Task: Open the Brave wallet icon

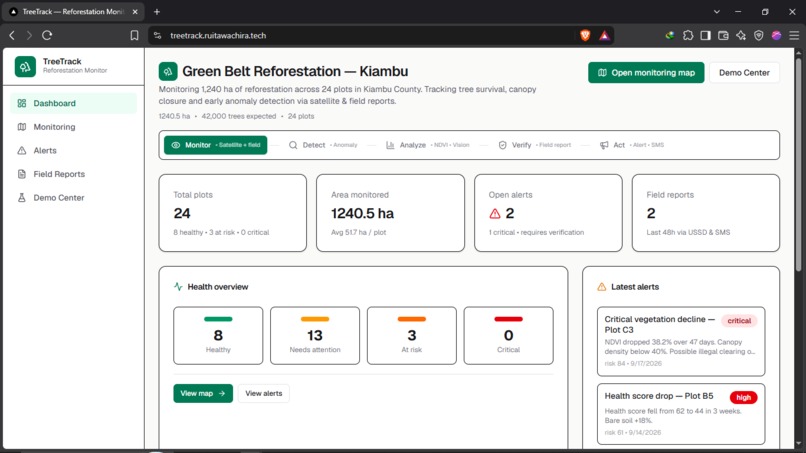Action: (723, 35)
